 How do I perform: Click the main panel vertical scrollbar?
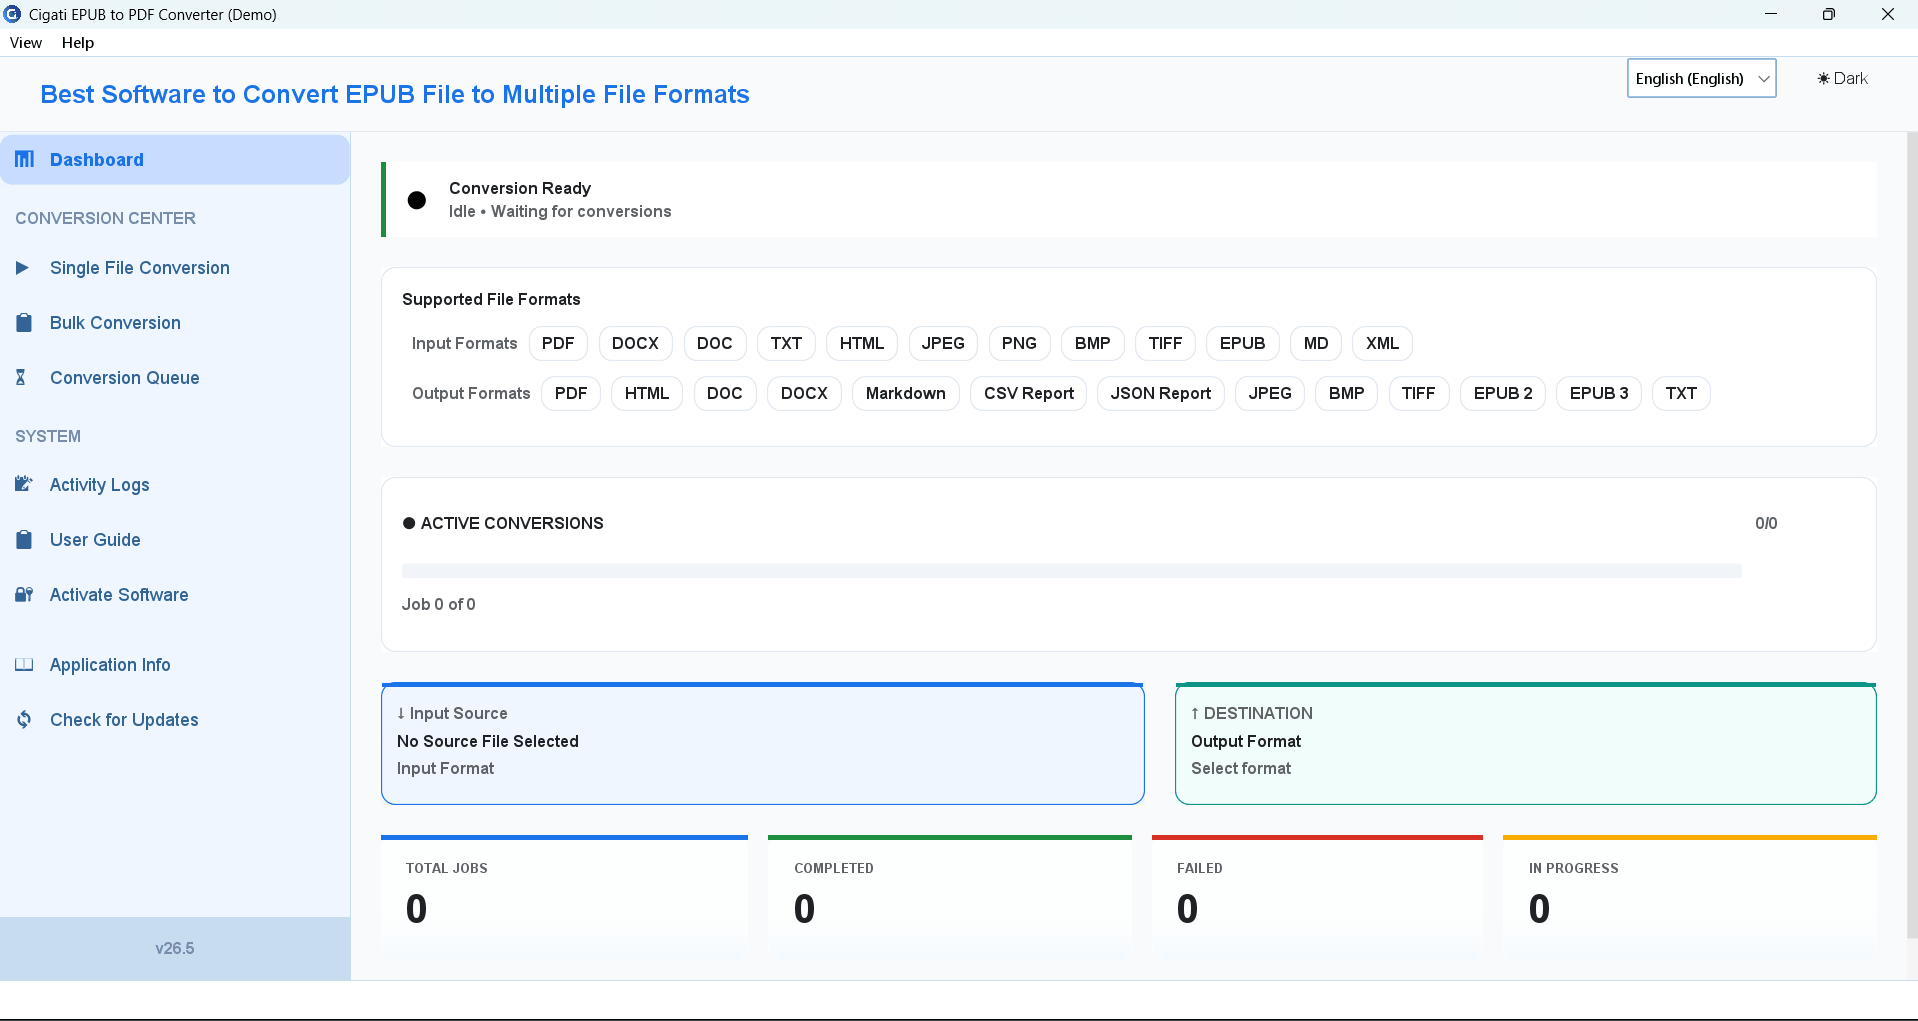(x=1911, y=535)
